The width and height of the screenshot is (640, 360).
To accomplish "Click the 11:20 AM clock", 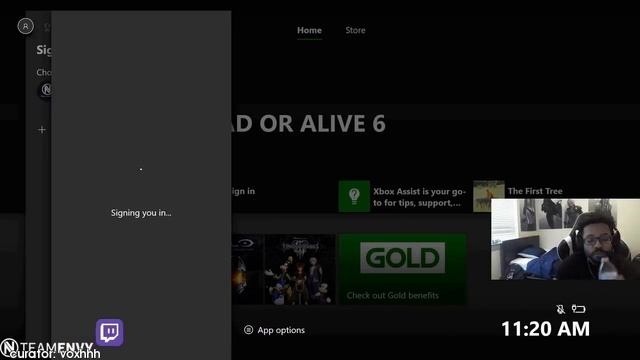I will [x=545, y=329].
